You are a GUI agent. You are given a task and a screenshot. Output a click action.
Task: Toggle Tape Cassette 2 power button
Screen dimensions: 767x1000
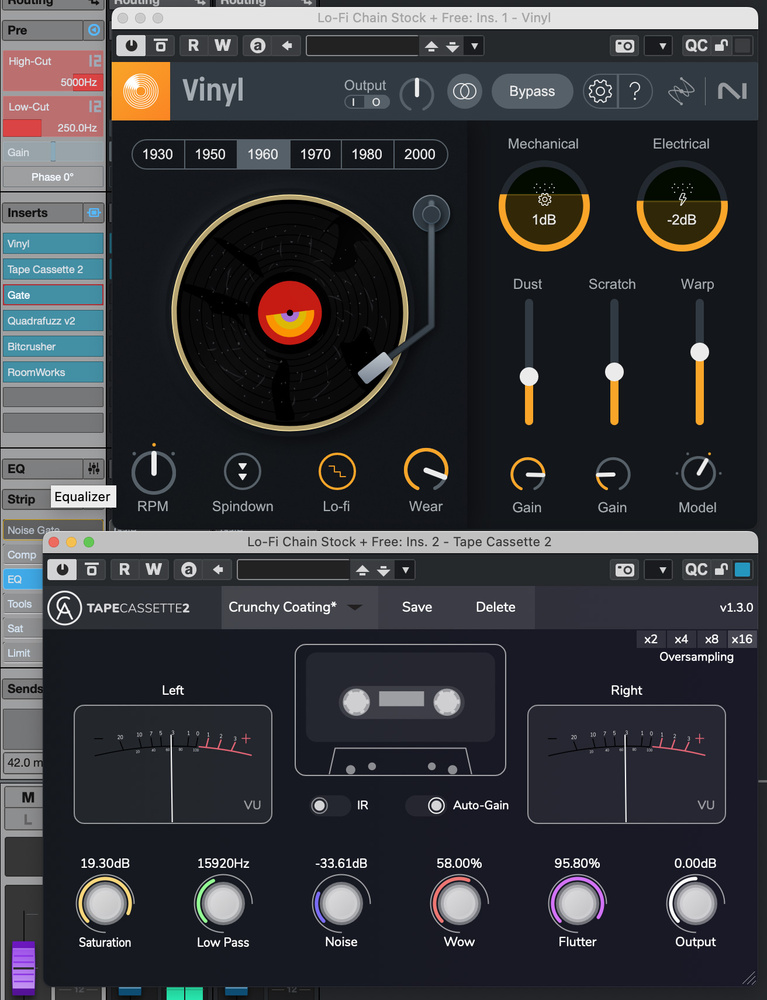(x=62, y=570)
